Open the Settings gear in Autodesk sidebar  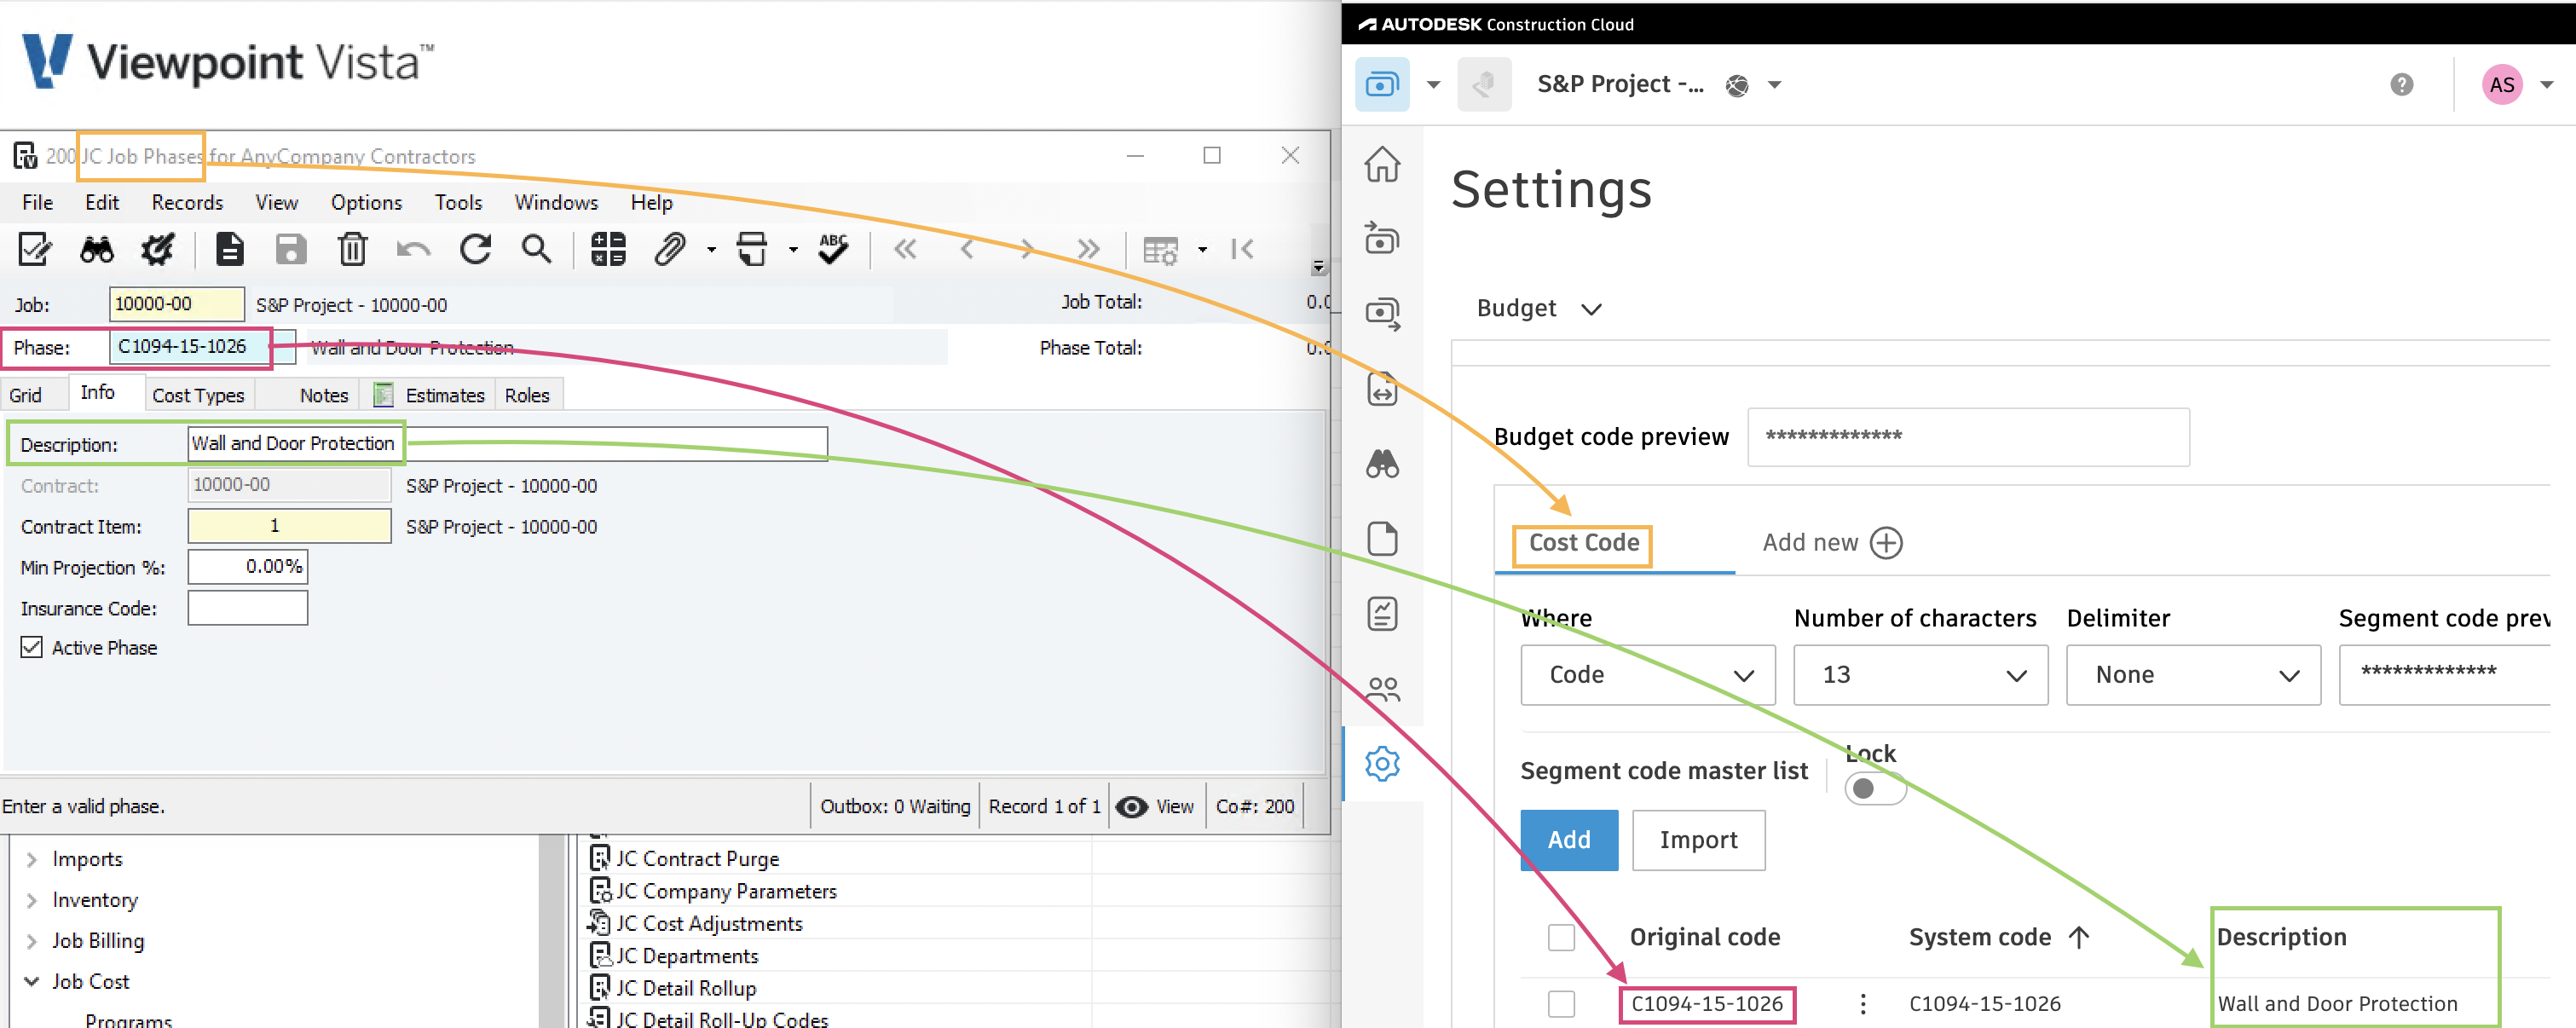[x=1382, y=764]
